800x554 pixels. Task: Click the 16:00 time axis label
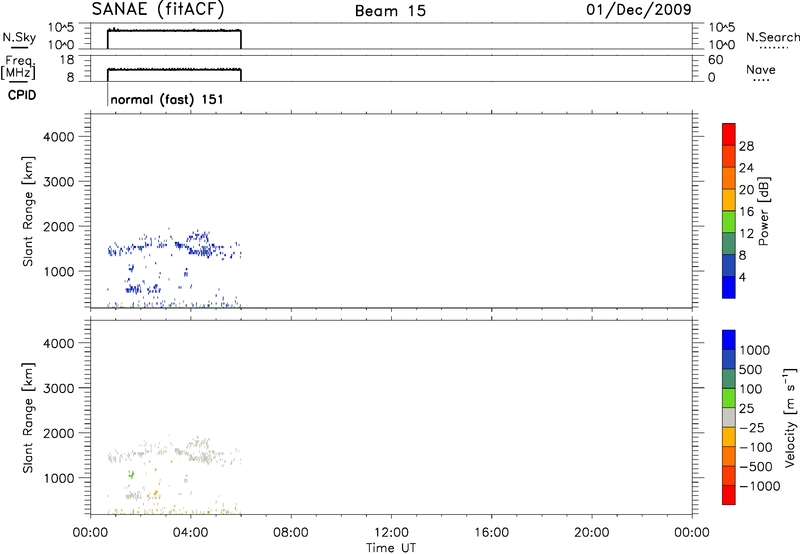coord(491,533)
